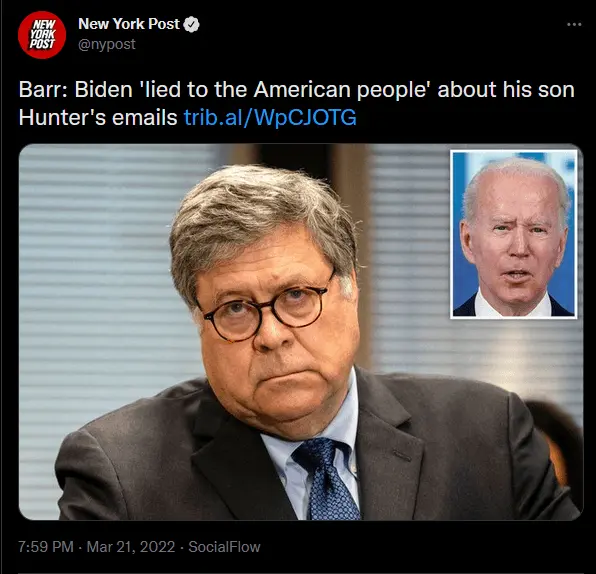Open the trib.al/WpCJOTG link
This screenshot has height=574, width=596.
[x=270, y=117]
